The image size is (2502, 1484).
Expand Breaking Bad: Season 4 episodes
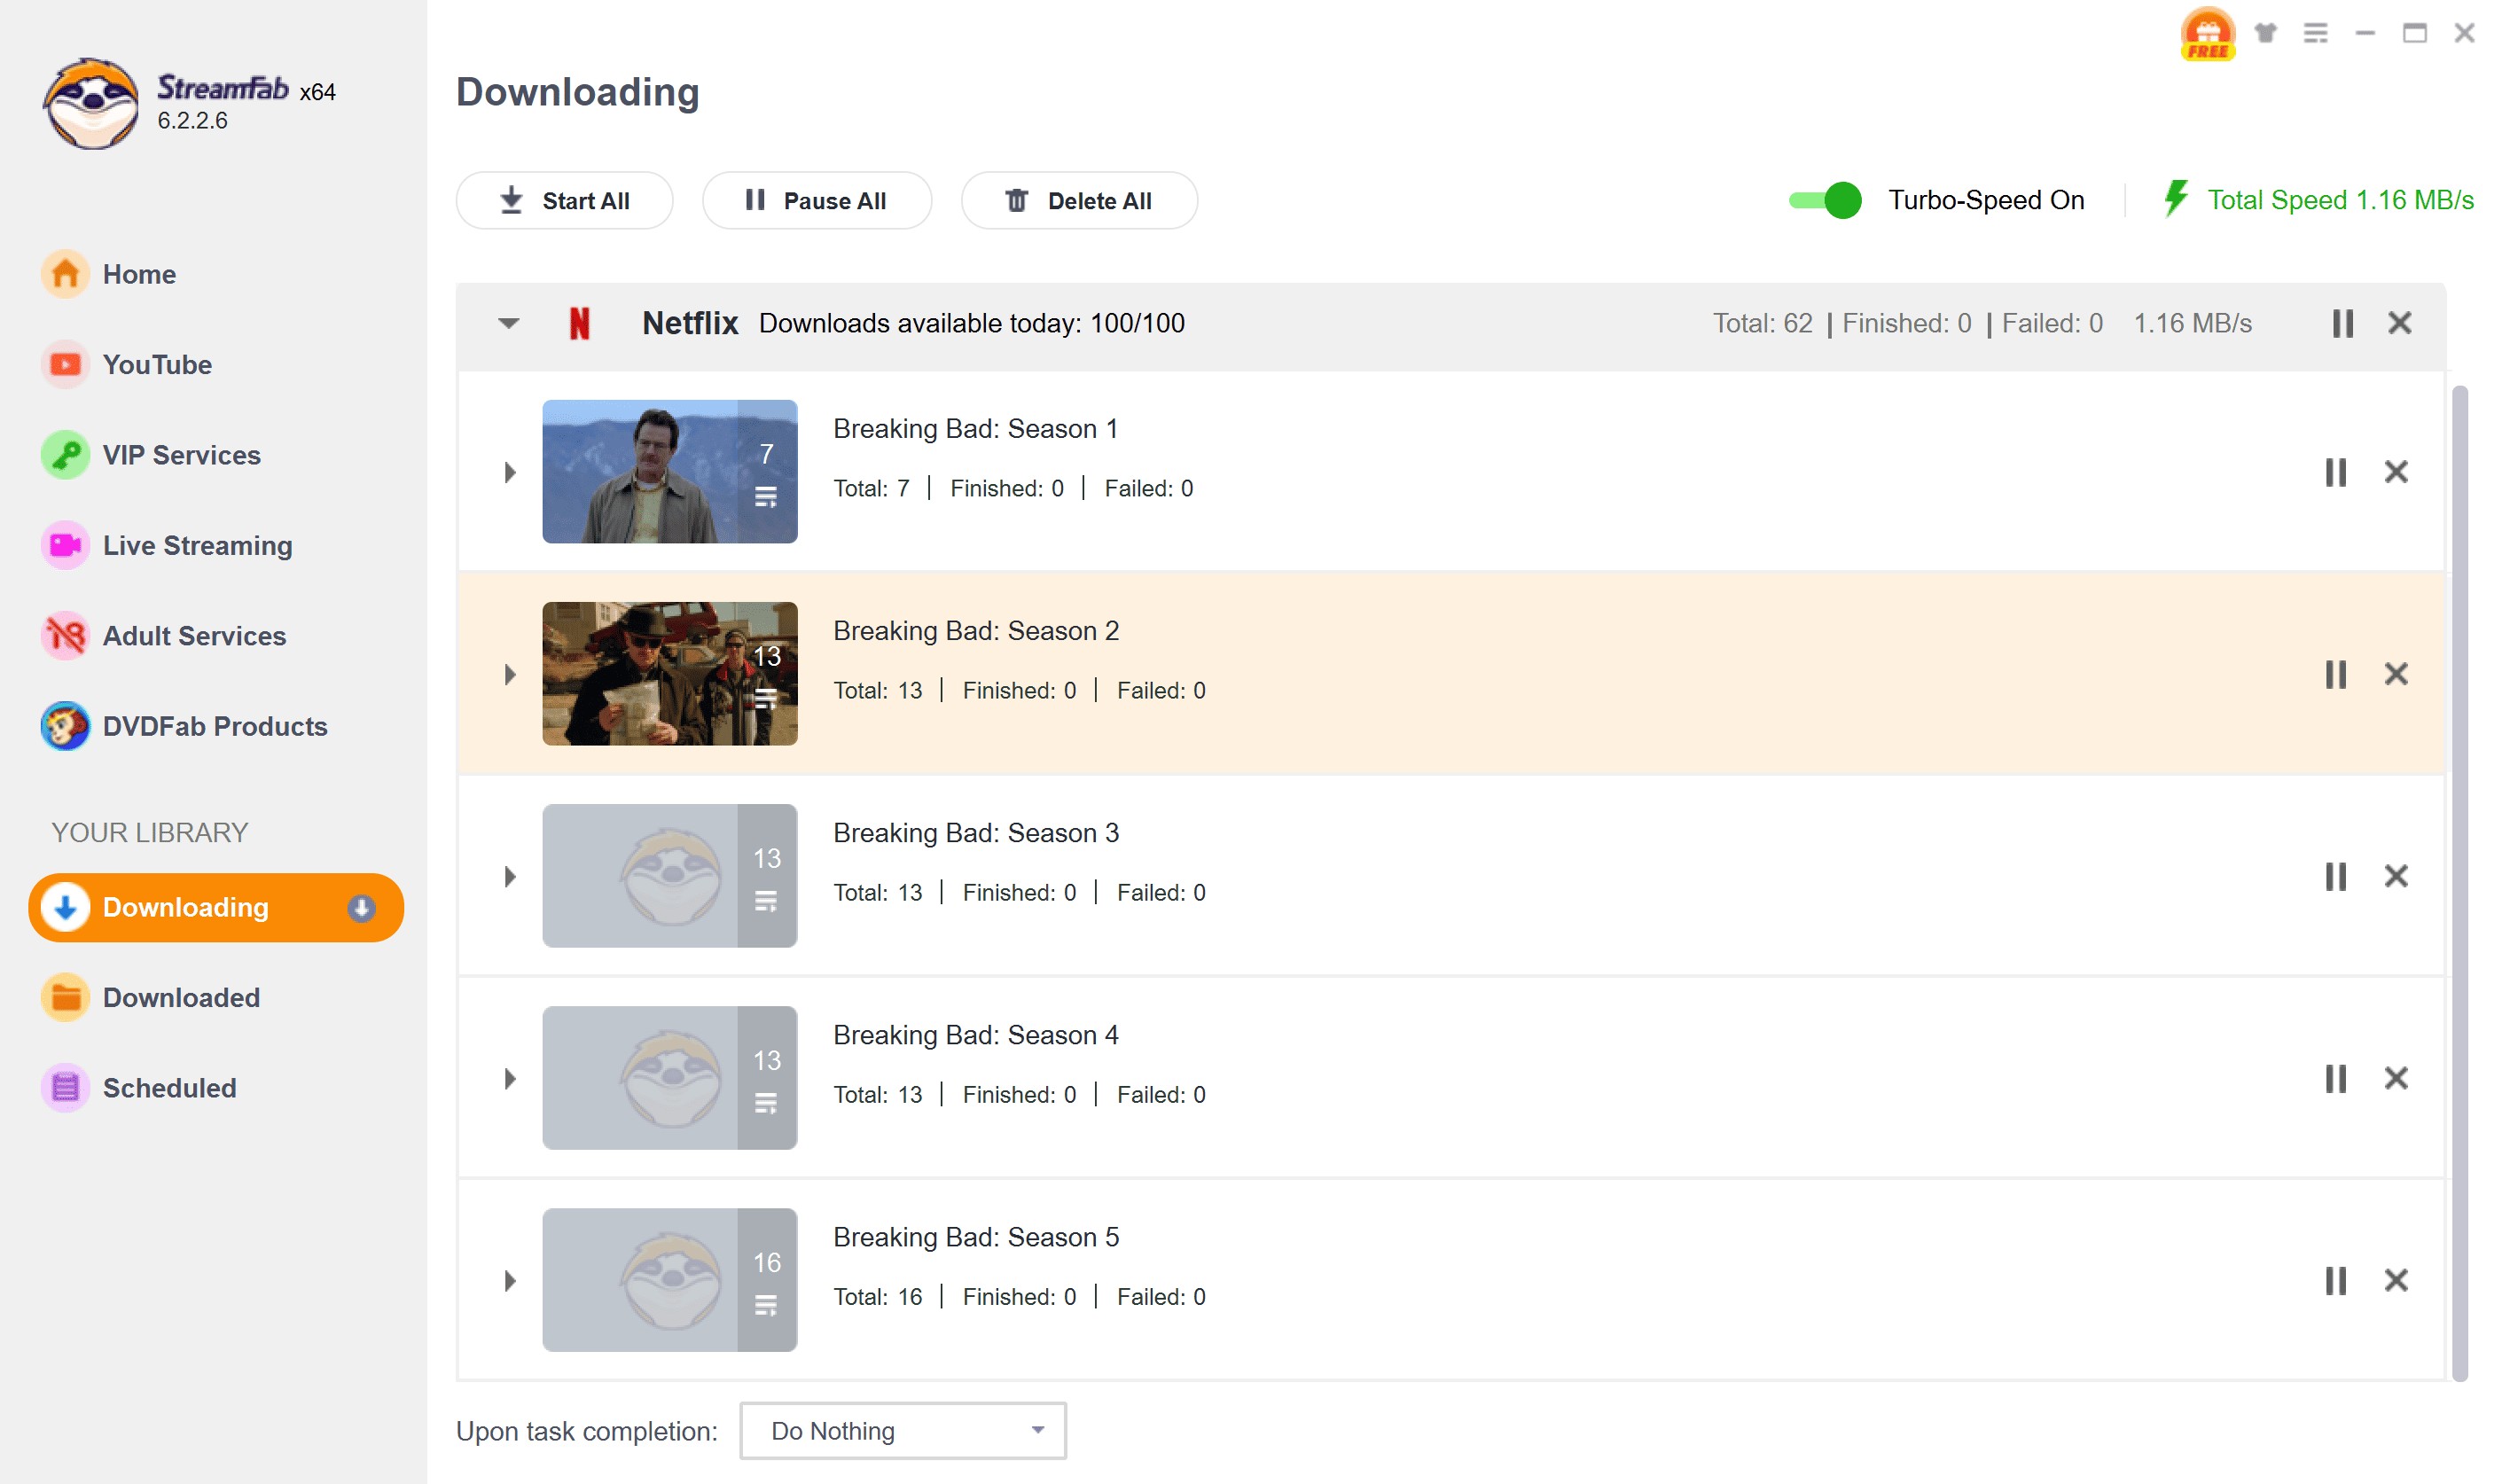[510, 1078]
